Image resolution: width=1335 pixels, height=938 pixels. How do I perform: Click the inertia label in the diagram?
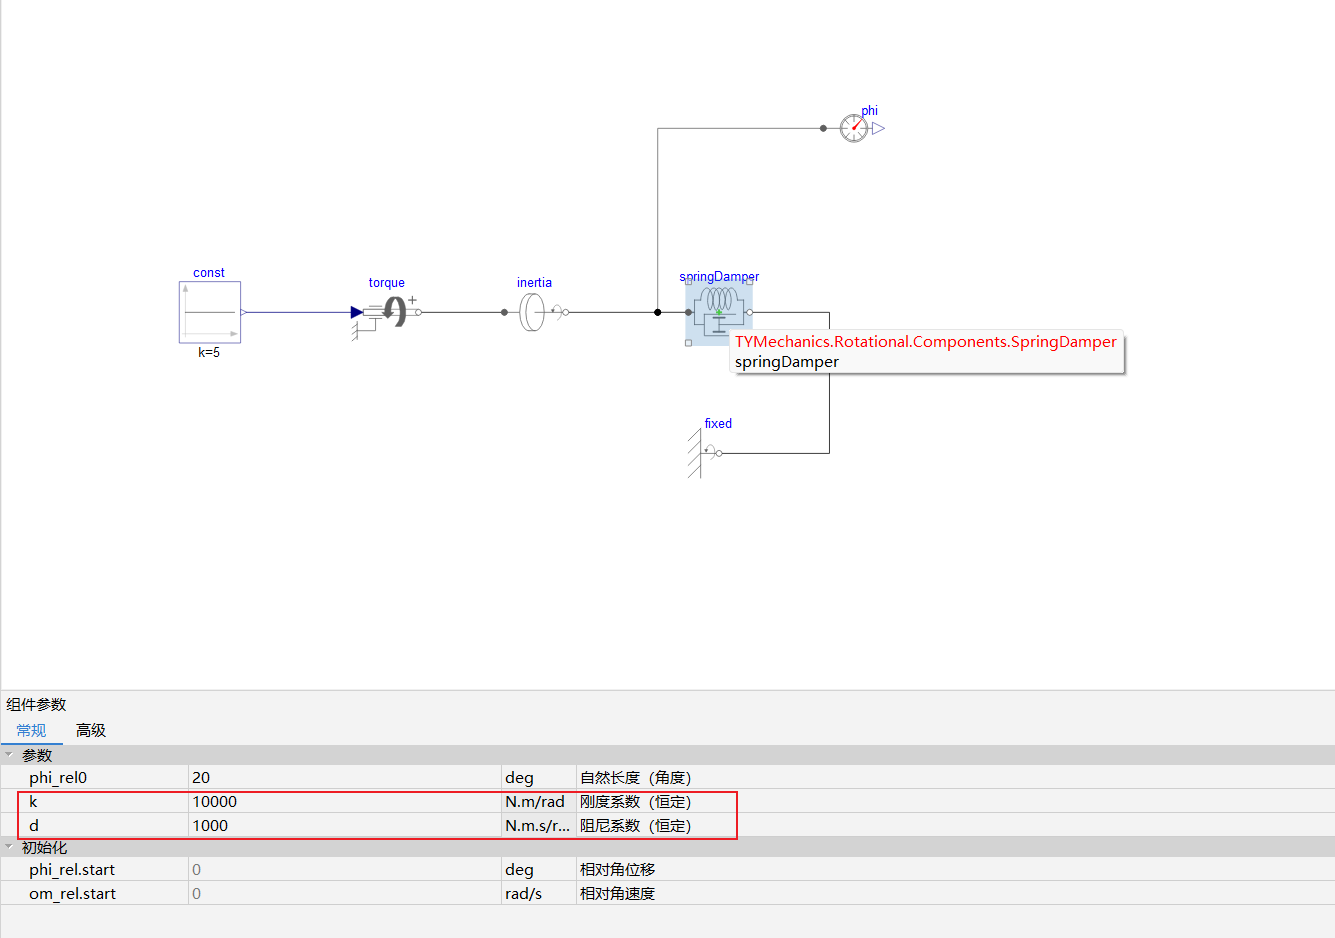click(x=534, y=282)
